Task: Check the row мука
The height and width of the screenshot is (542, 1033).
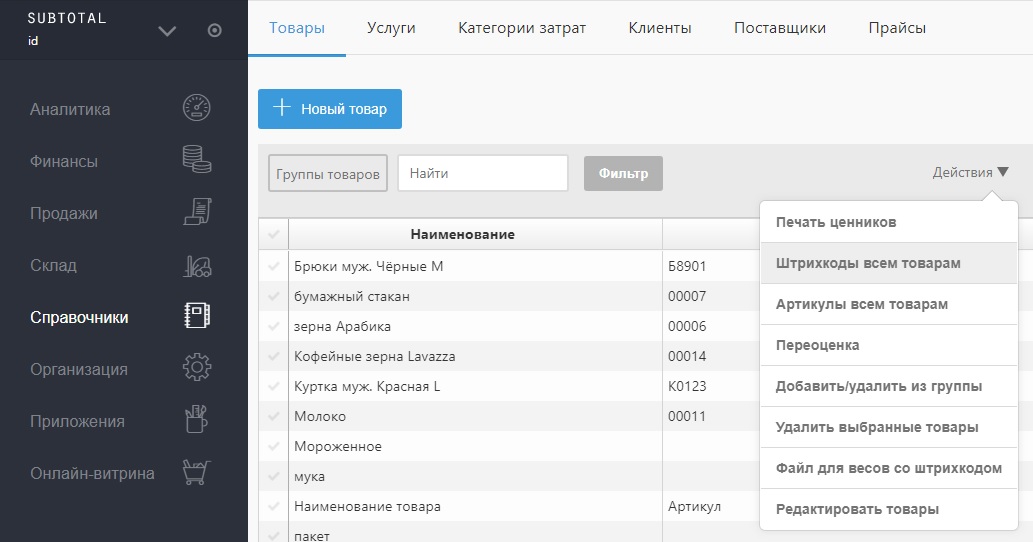Action: [273, 476]
